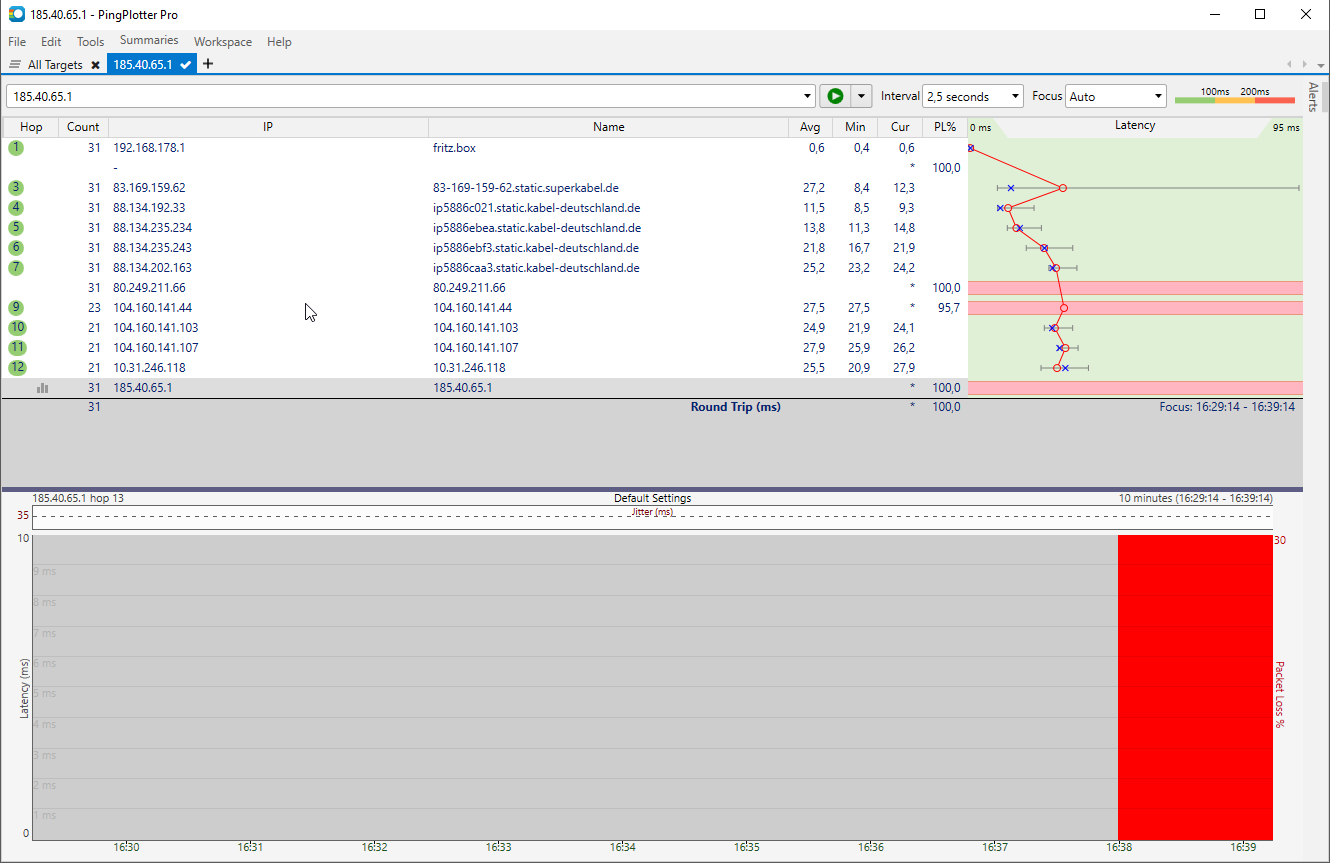The image size is (1330, 863).
Task: Click the IP column header
Action: (268, 127)
